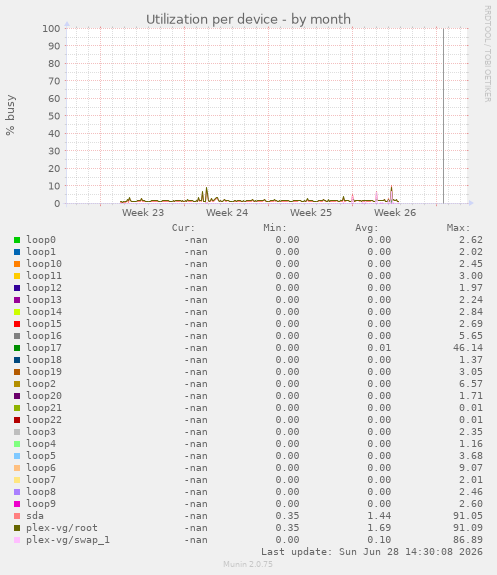Click the loop0 green color swatch

pyautogui.click(x=17, y=240)
